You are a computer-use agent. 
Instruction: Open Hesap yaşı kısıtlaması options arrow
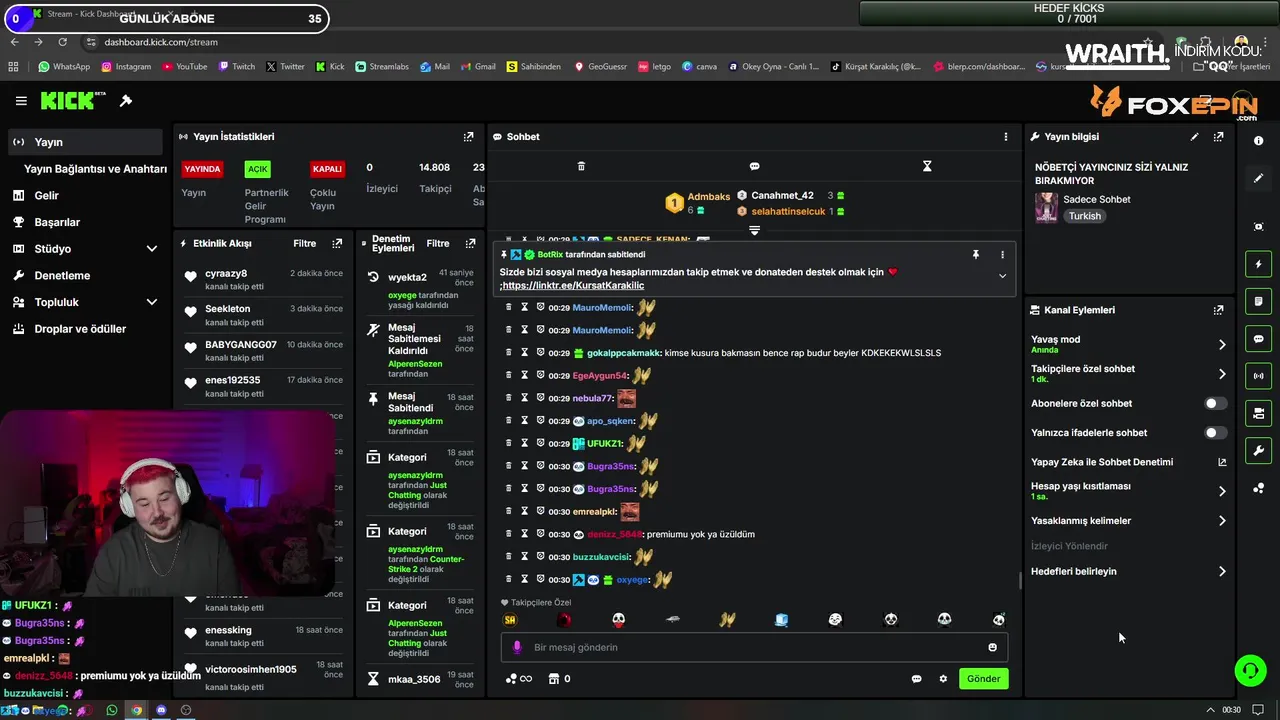click(x=1222, y=491)
